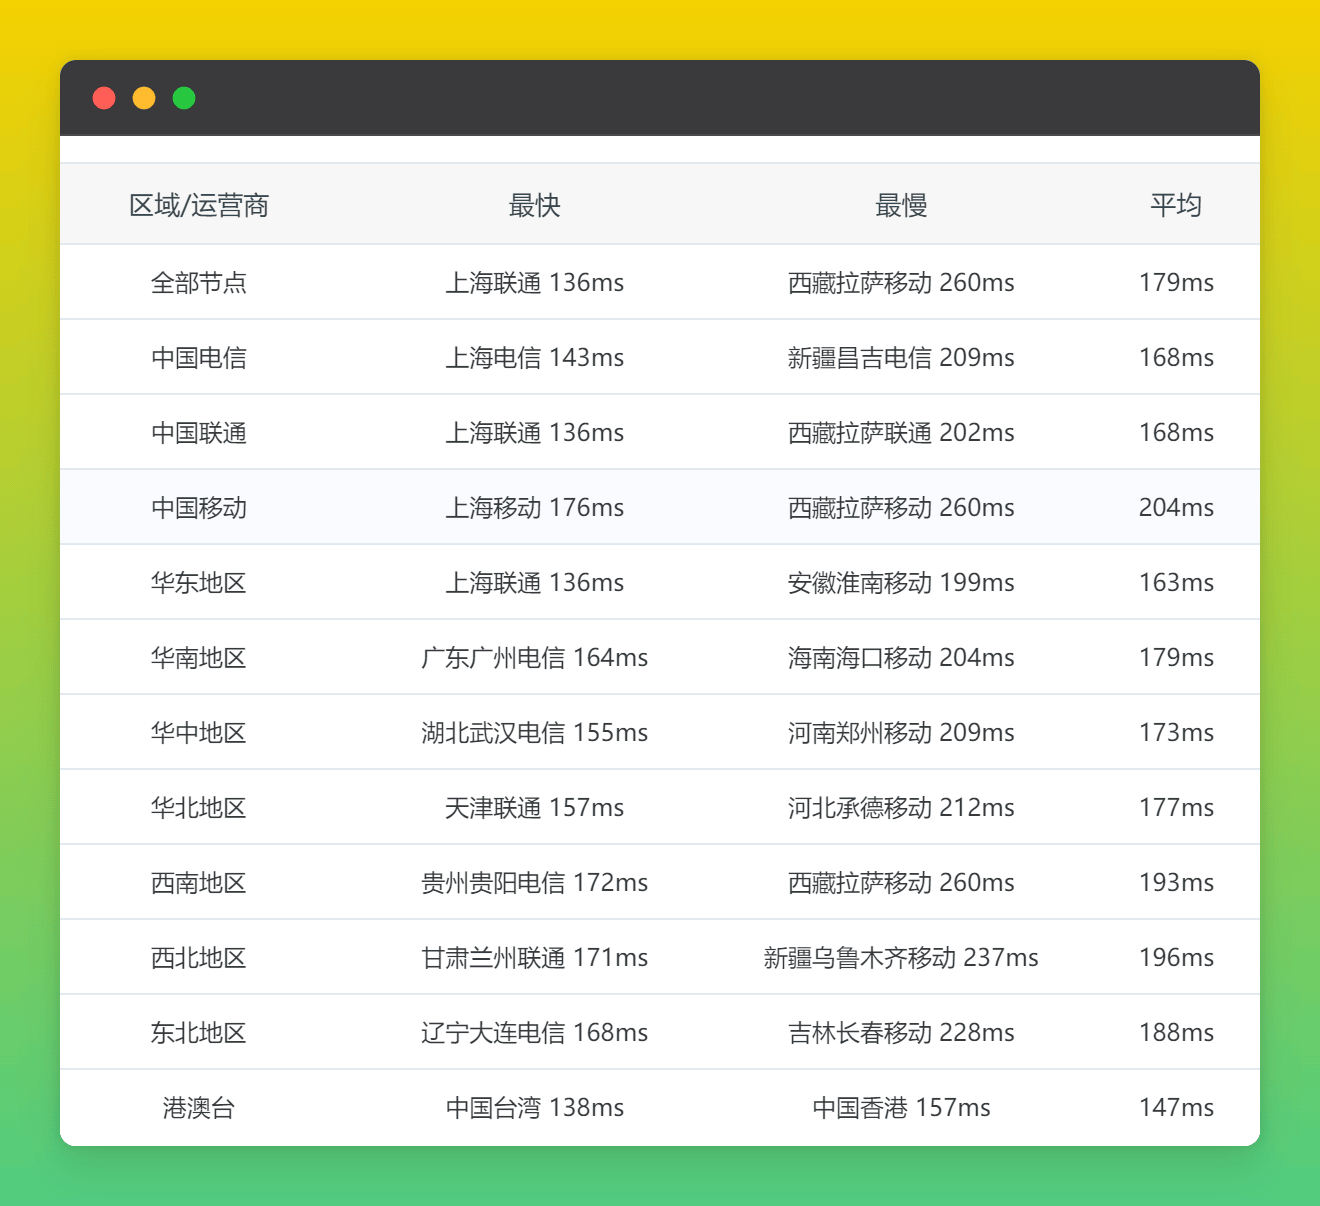Click the red close window dot
Viewport: 1320px width, 1206px height.
point(104,98)
